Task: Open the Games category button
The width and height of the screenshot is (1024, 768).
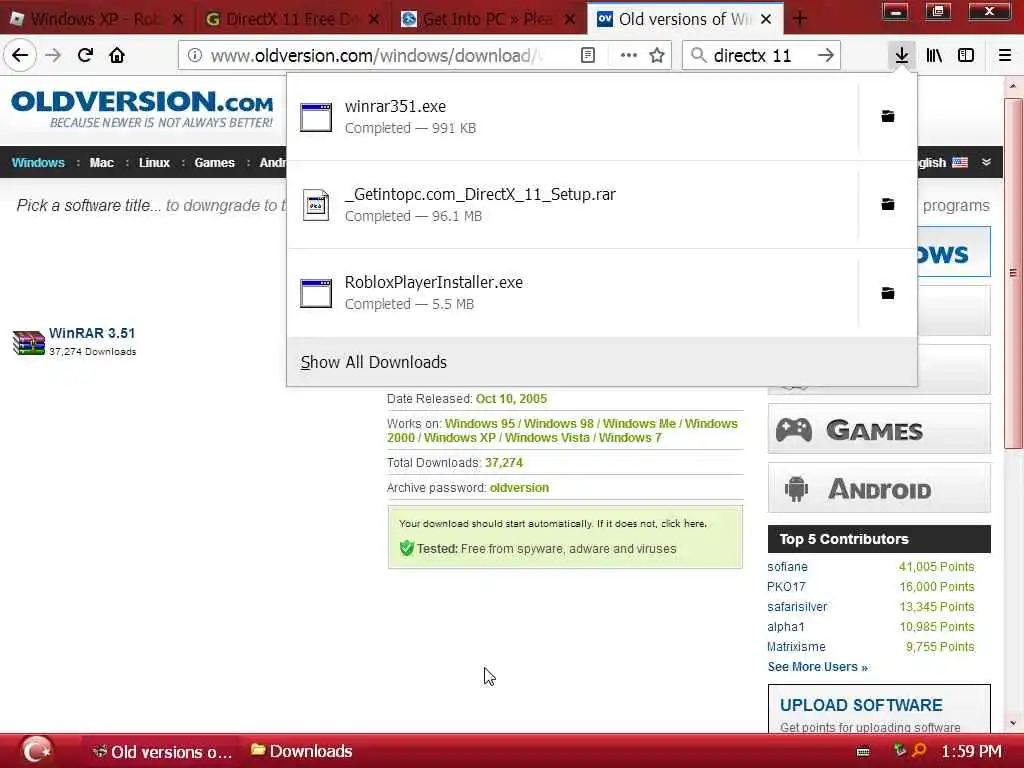Action: point(879,429)
